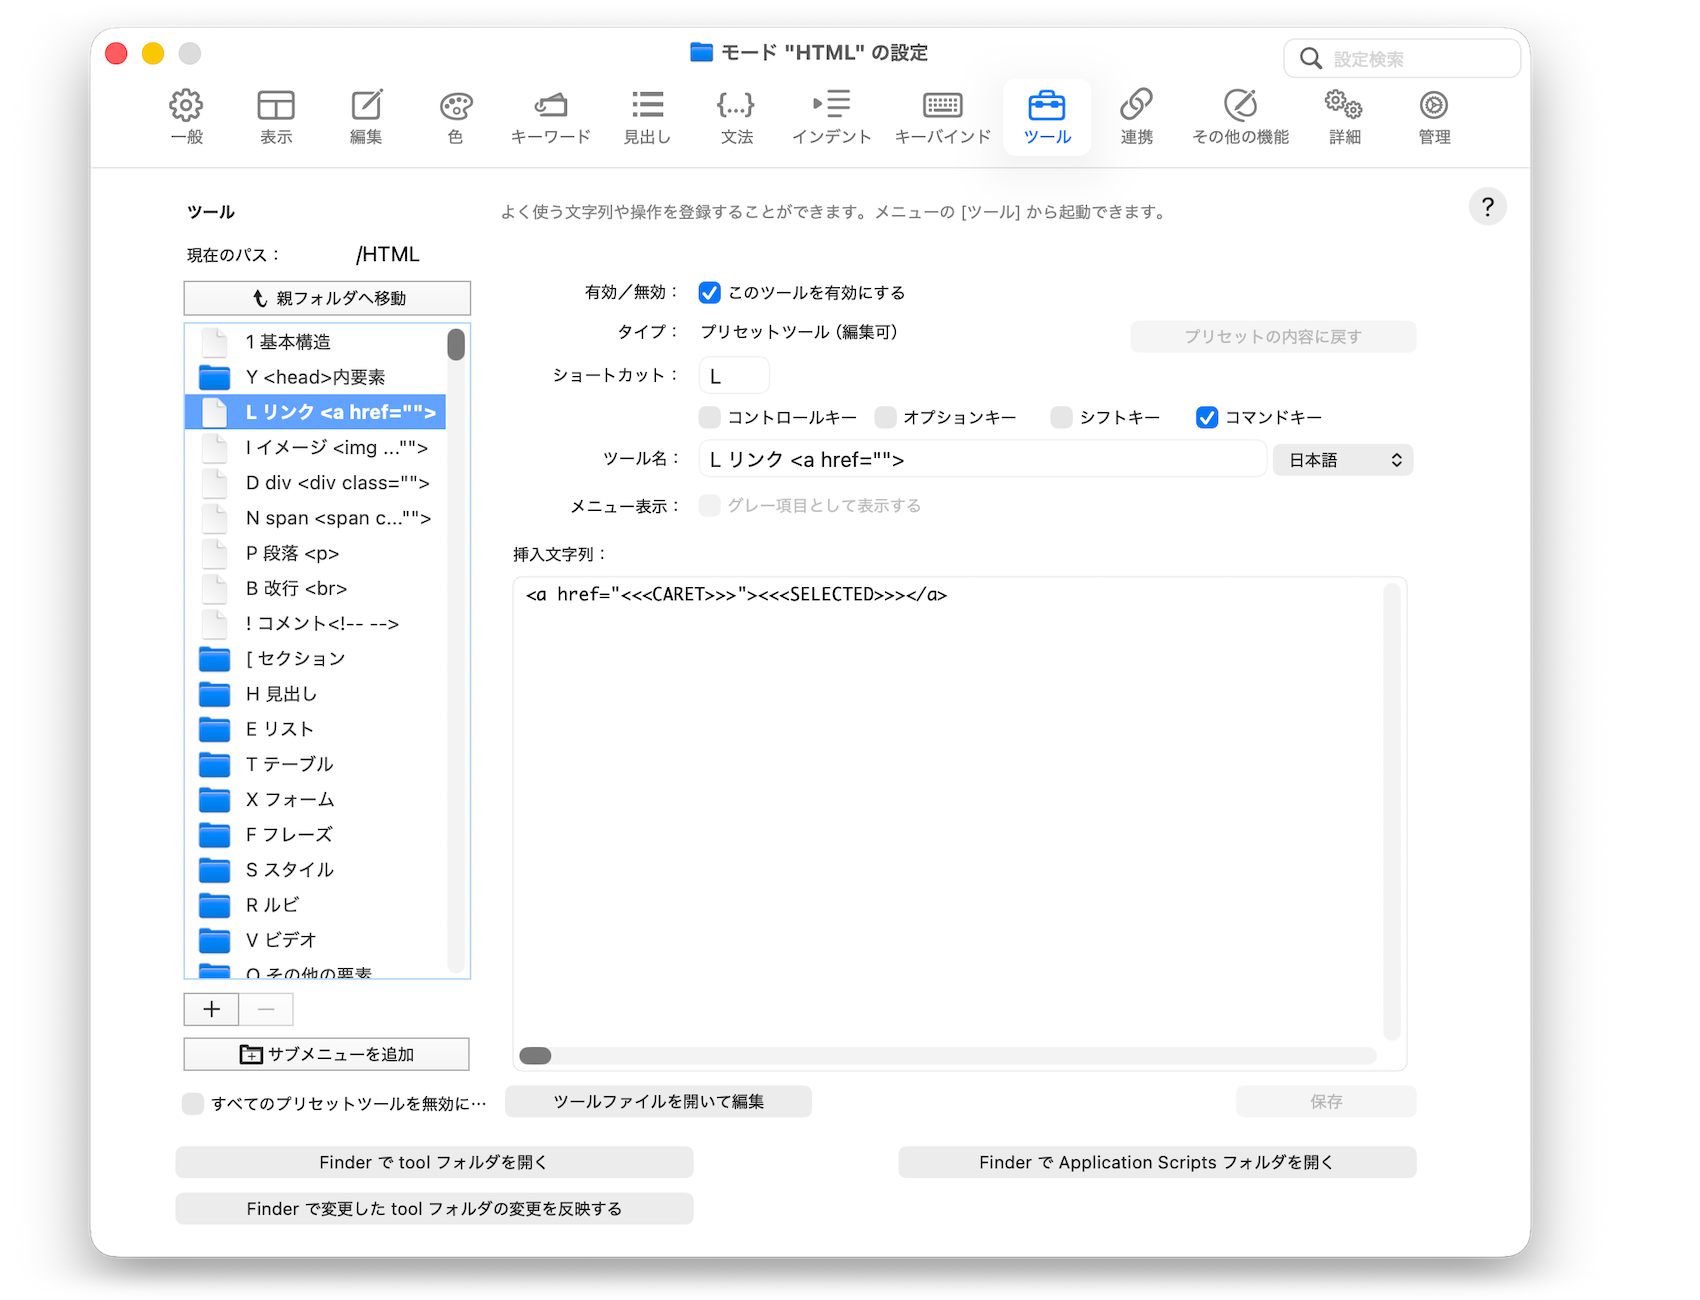Open the 連携 link icon pane
This screenshot has height=1300, width=1700.
(1136, 106)
